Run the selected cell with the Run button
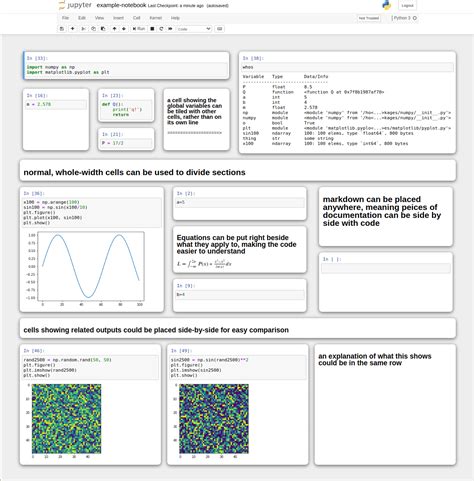Viewport: 474px width, 481px height. pyautogui.click(x=139, y=29)
